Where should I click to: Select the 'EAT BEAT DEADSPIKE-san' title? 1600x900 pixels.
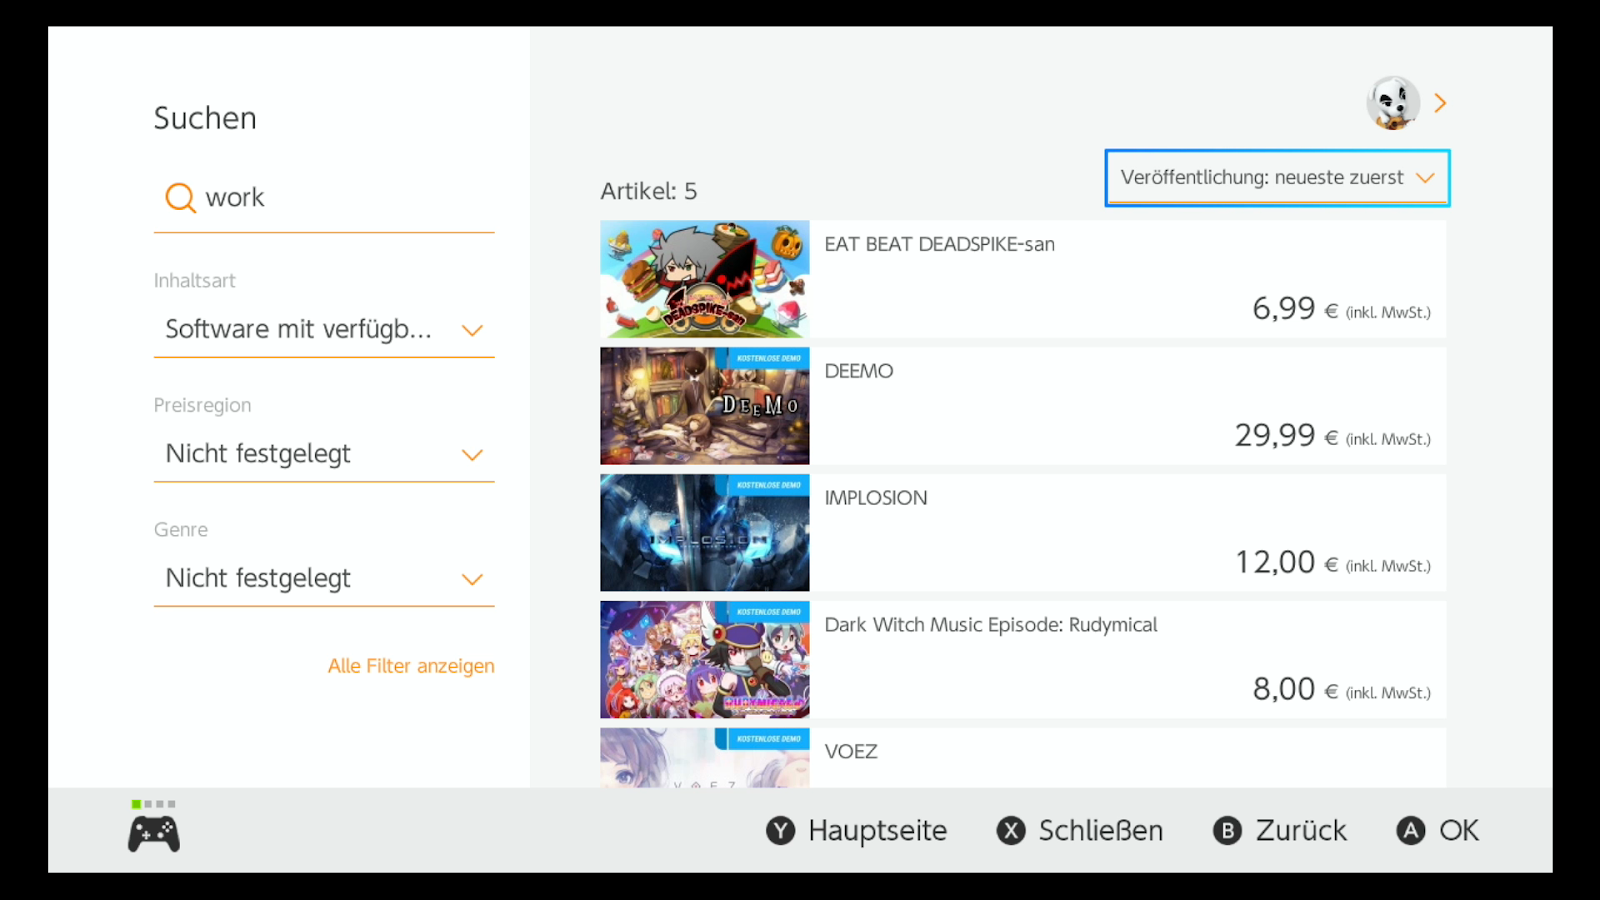[x=940, y=244]
